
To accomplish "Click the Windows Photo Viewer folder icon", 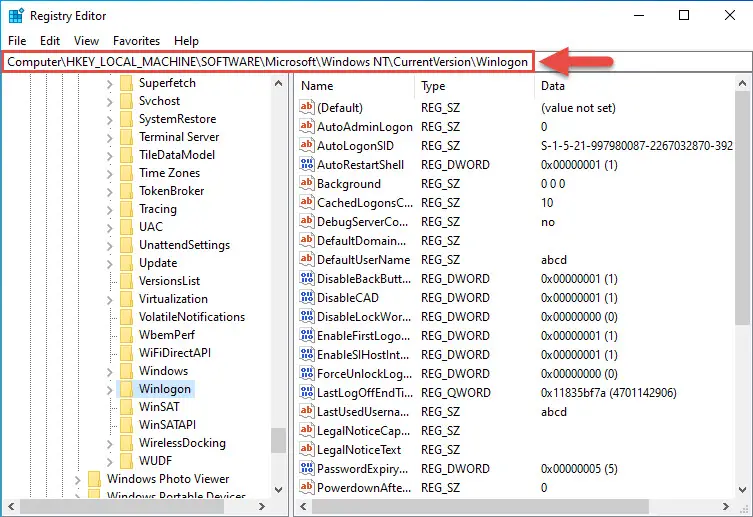I will click(x=95, y=479).
